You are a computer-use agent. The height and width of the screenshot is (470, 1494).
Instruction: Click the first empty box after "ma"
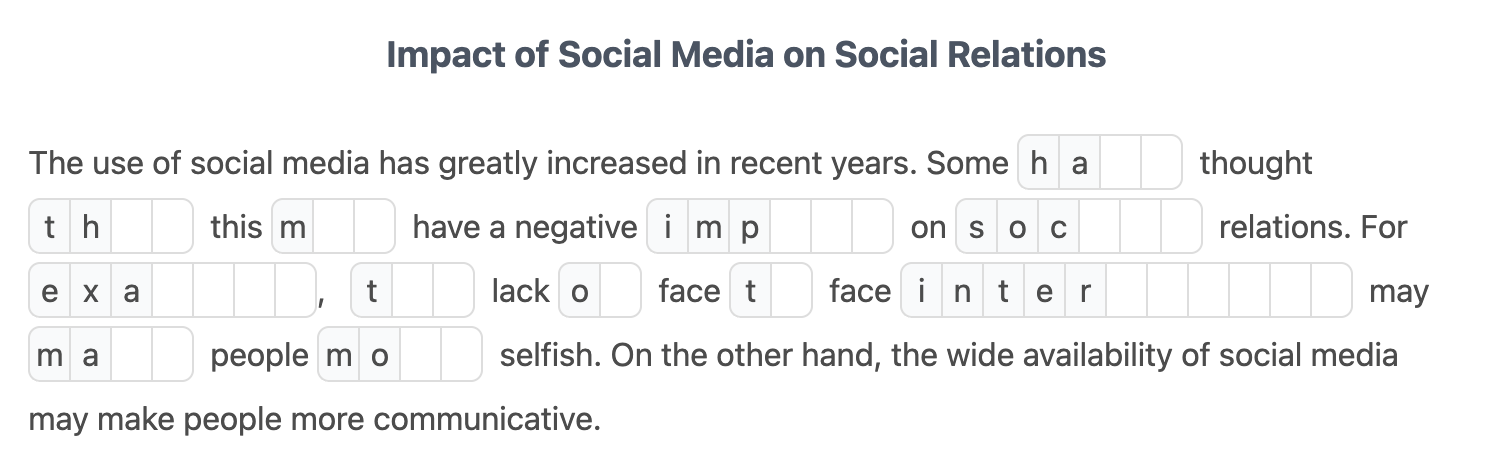pyautogui.click(x=132, y=355)
